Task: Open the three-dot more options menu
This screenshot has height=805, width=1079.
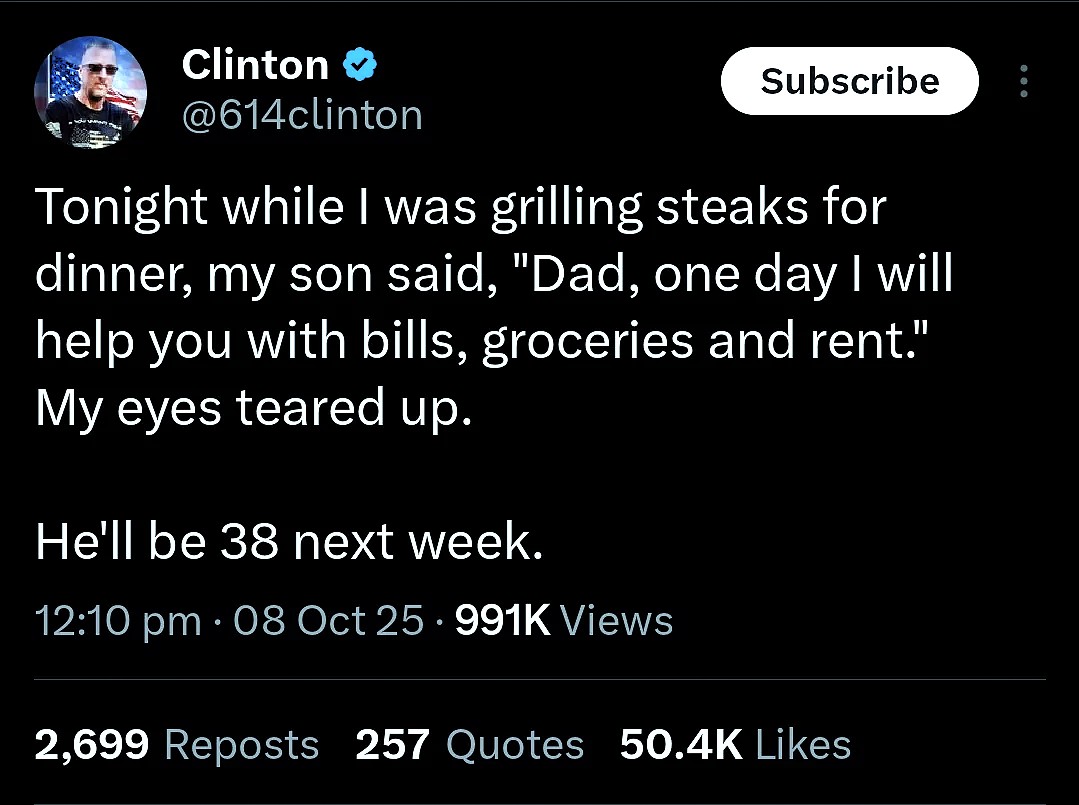Action: (1023, 82)
